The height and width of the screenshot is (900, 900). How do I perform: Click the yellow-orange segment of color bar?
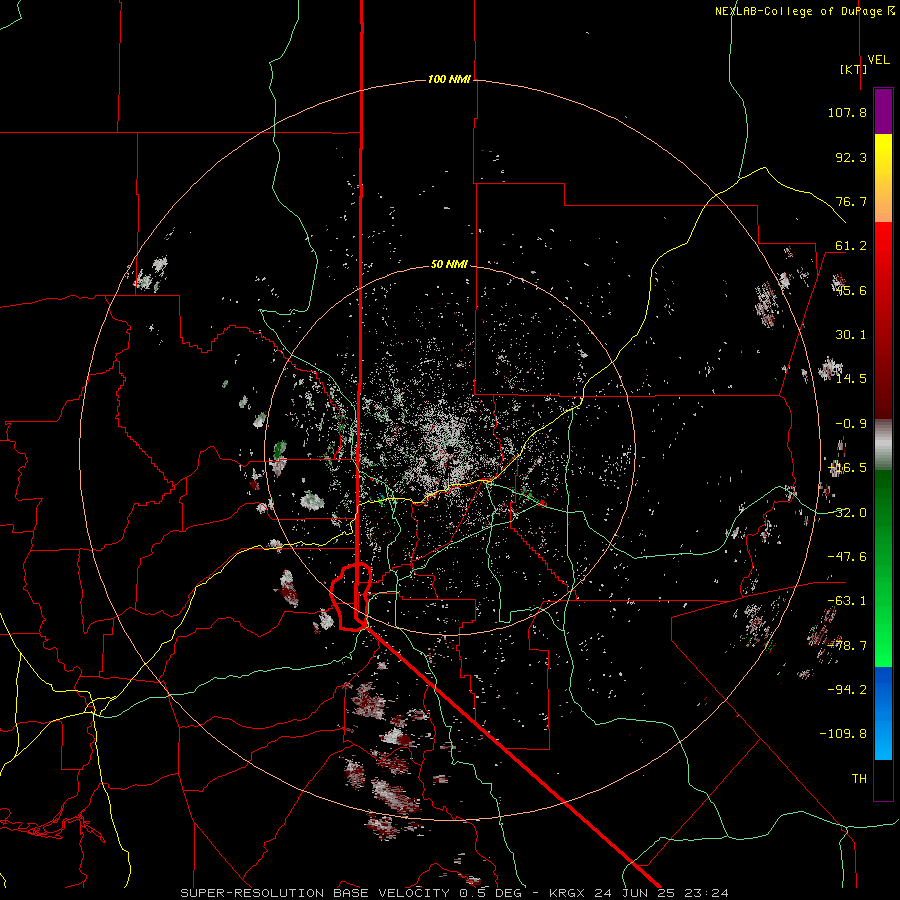(x=883, y=178)
